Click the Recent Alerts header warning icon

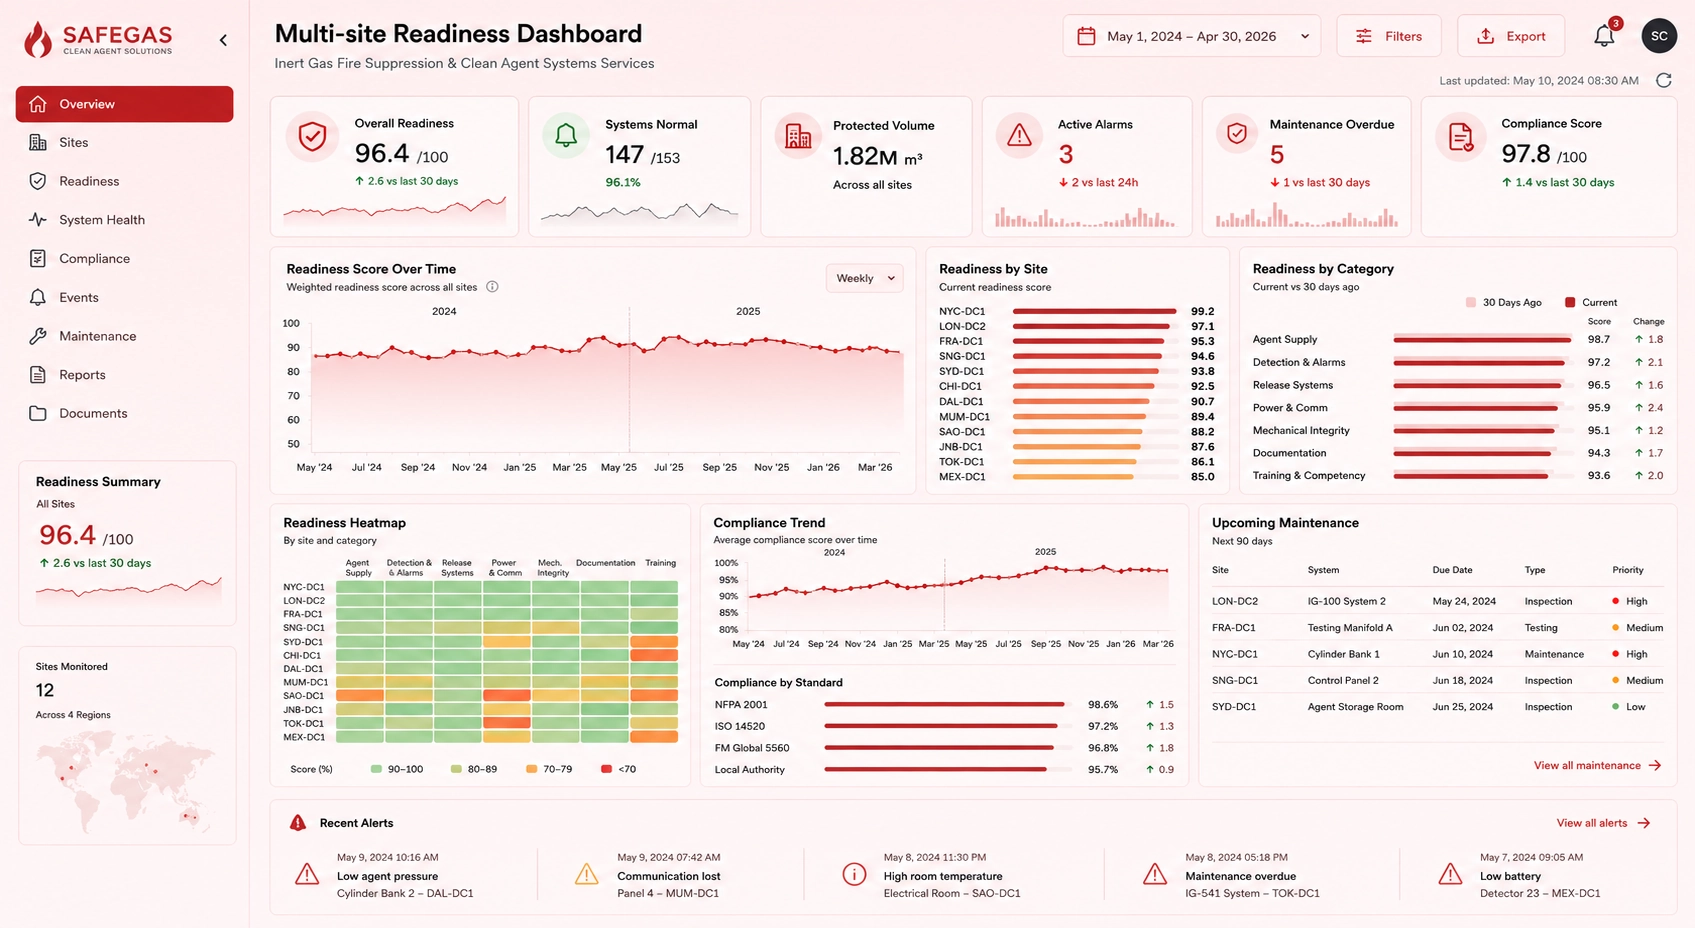298,823
